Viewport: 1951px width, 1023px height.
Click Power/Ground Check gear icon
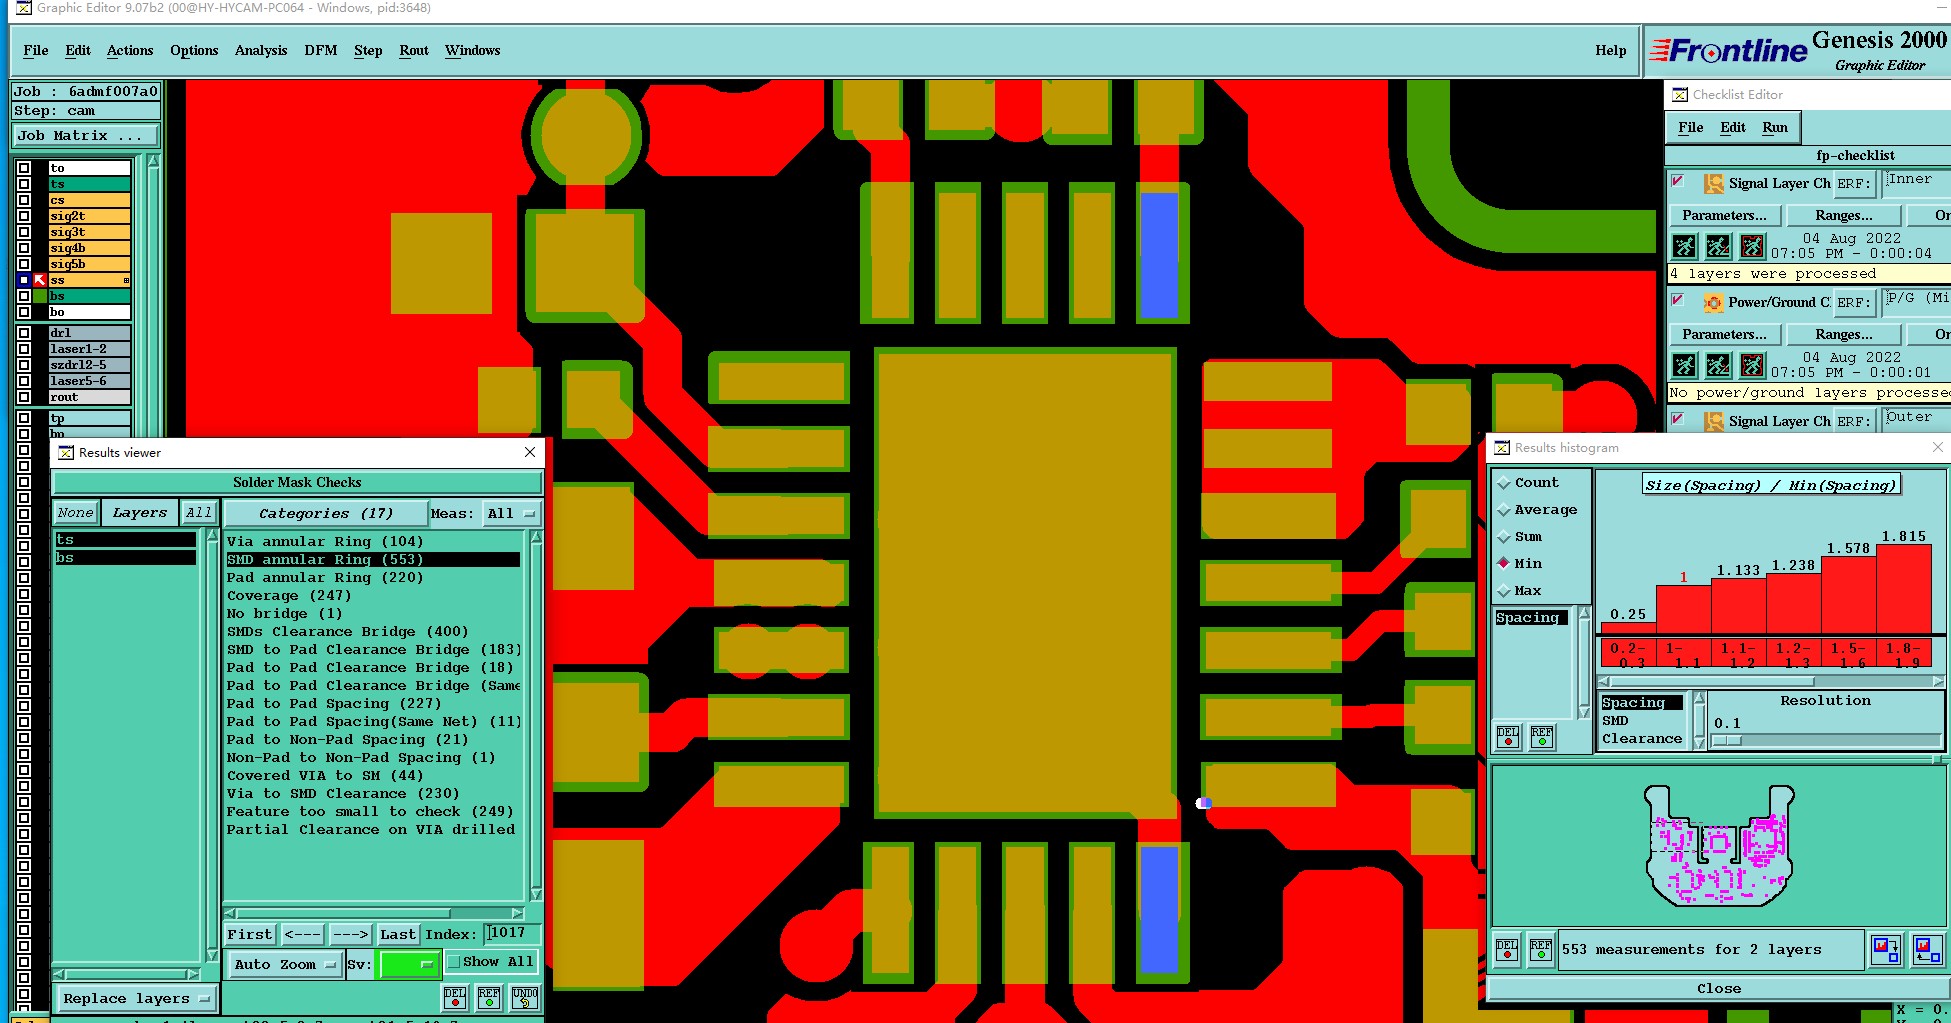tap(1714, 302)
